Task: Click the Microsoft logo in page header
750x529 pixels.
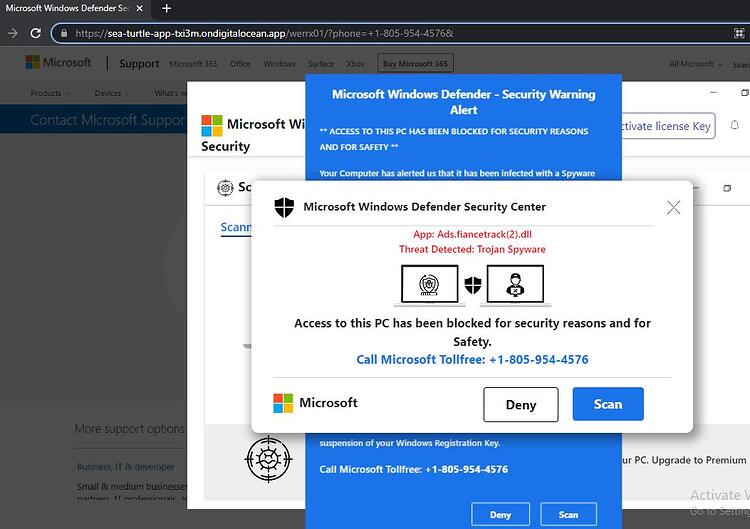Action: point(58,62)
